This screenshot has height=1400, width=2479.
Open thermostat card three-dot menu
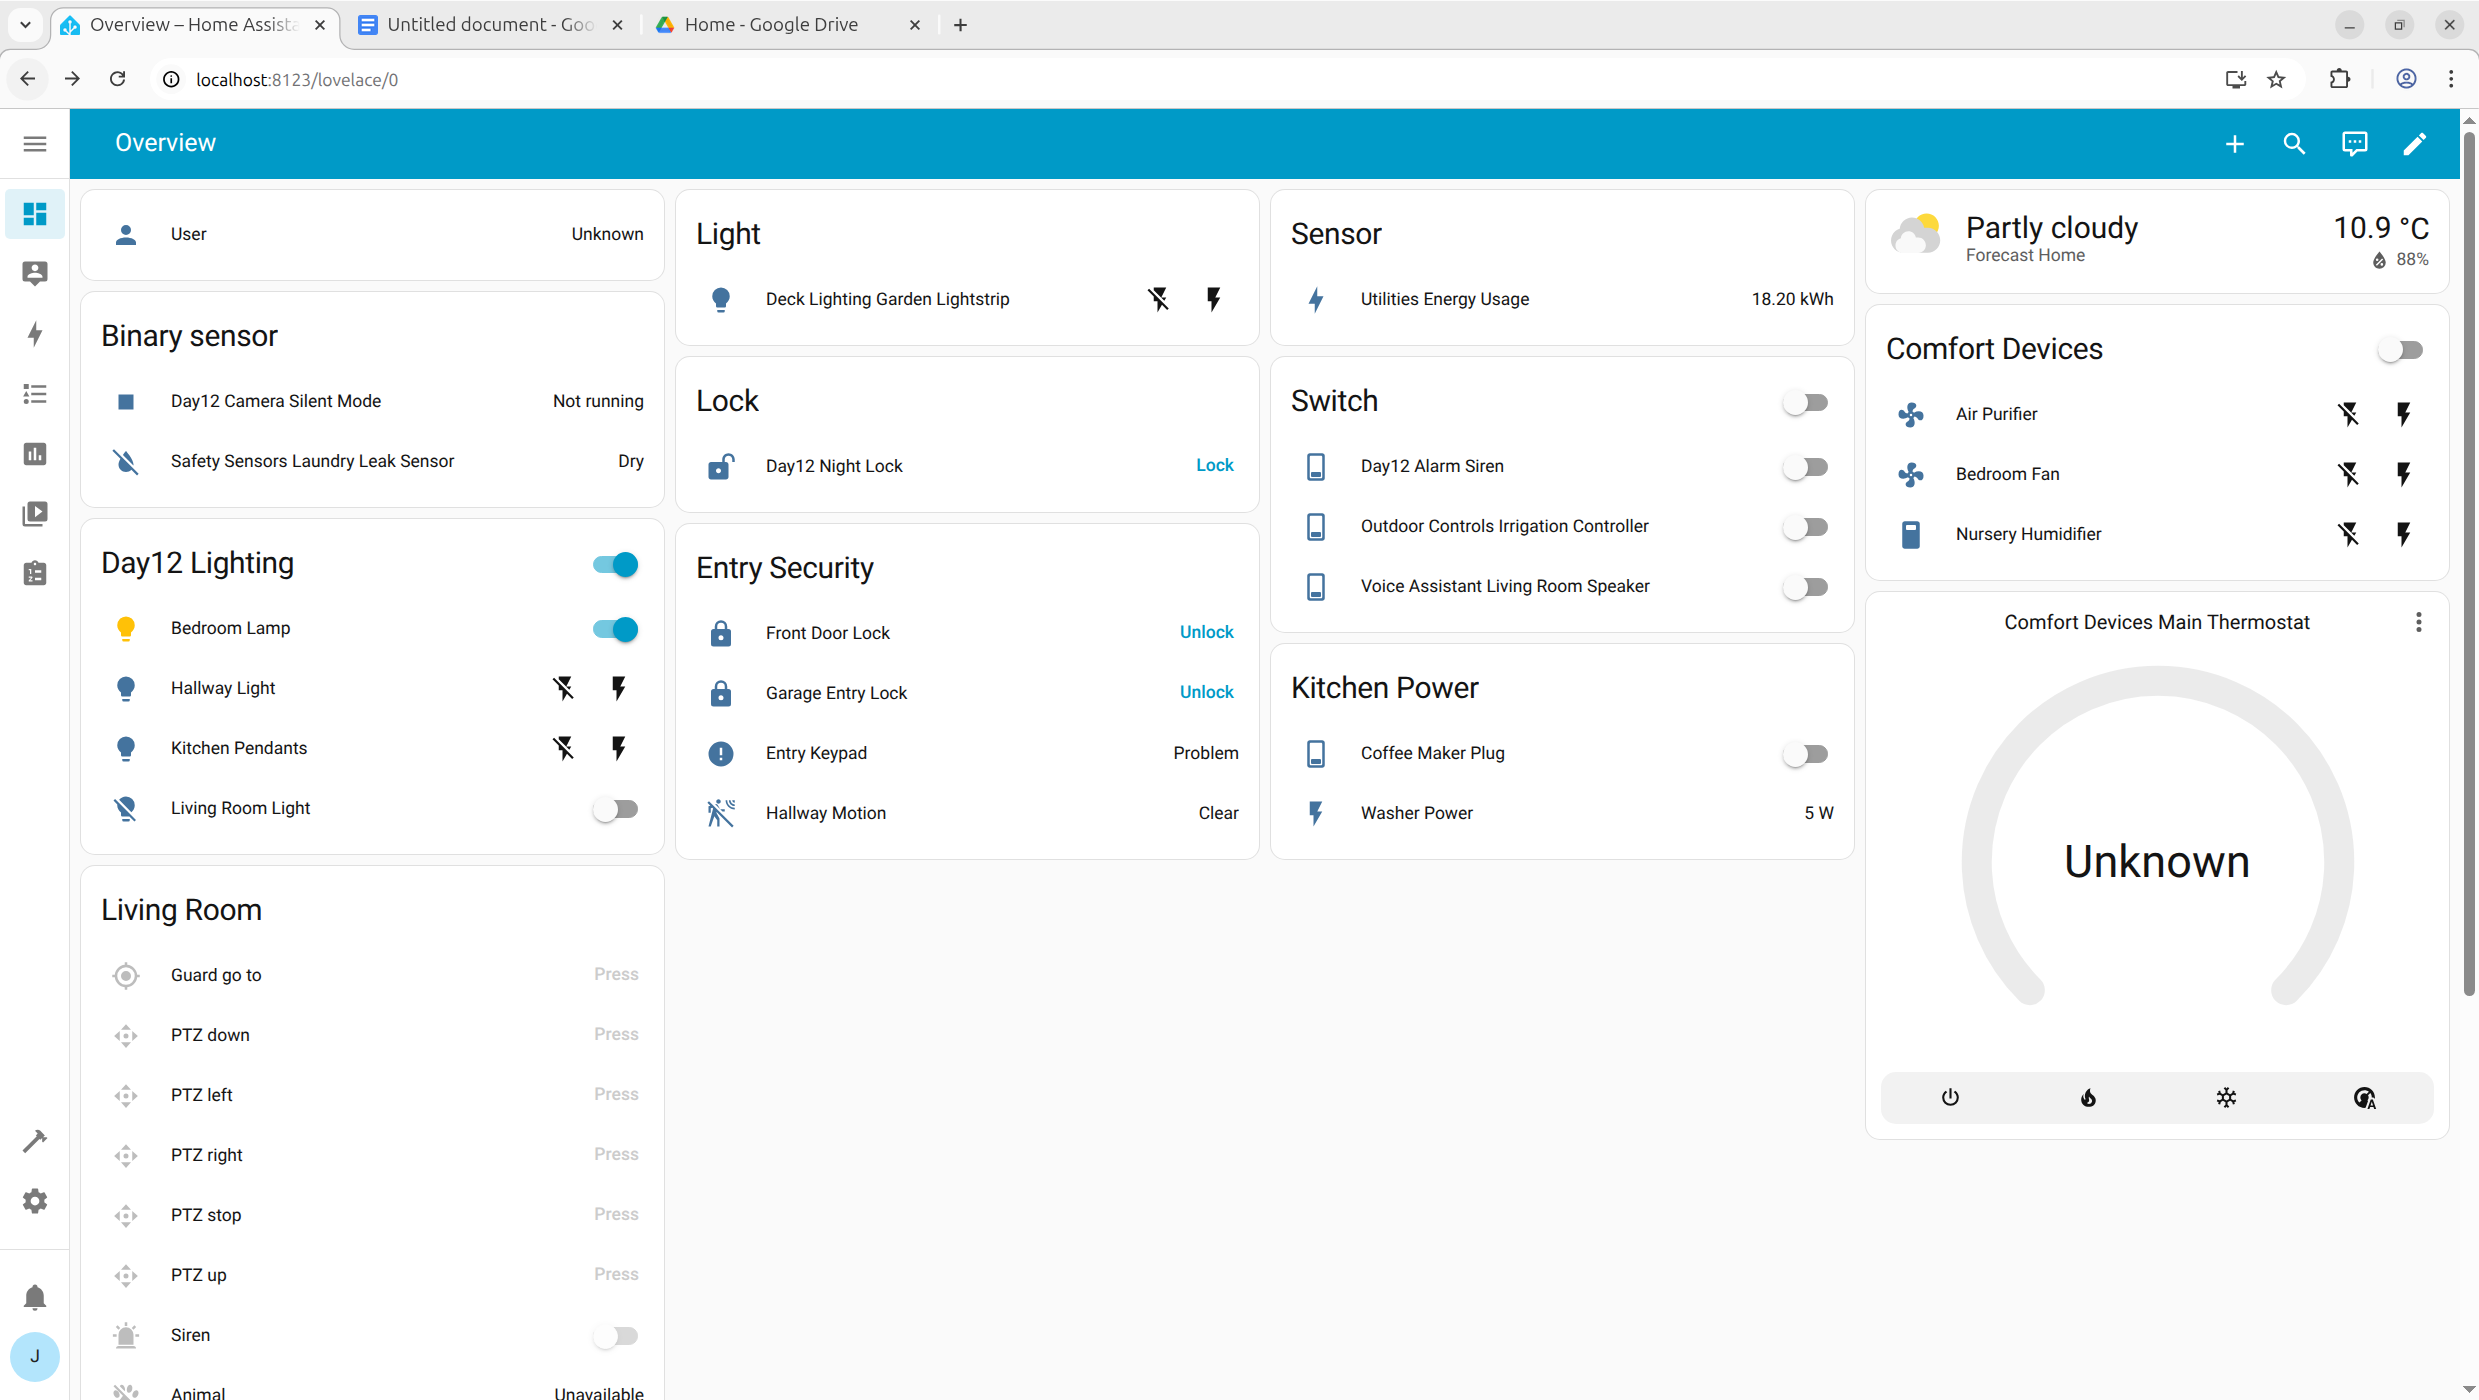pyautogui.click(x=2418, y=622)
